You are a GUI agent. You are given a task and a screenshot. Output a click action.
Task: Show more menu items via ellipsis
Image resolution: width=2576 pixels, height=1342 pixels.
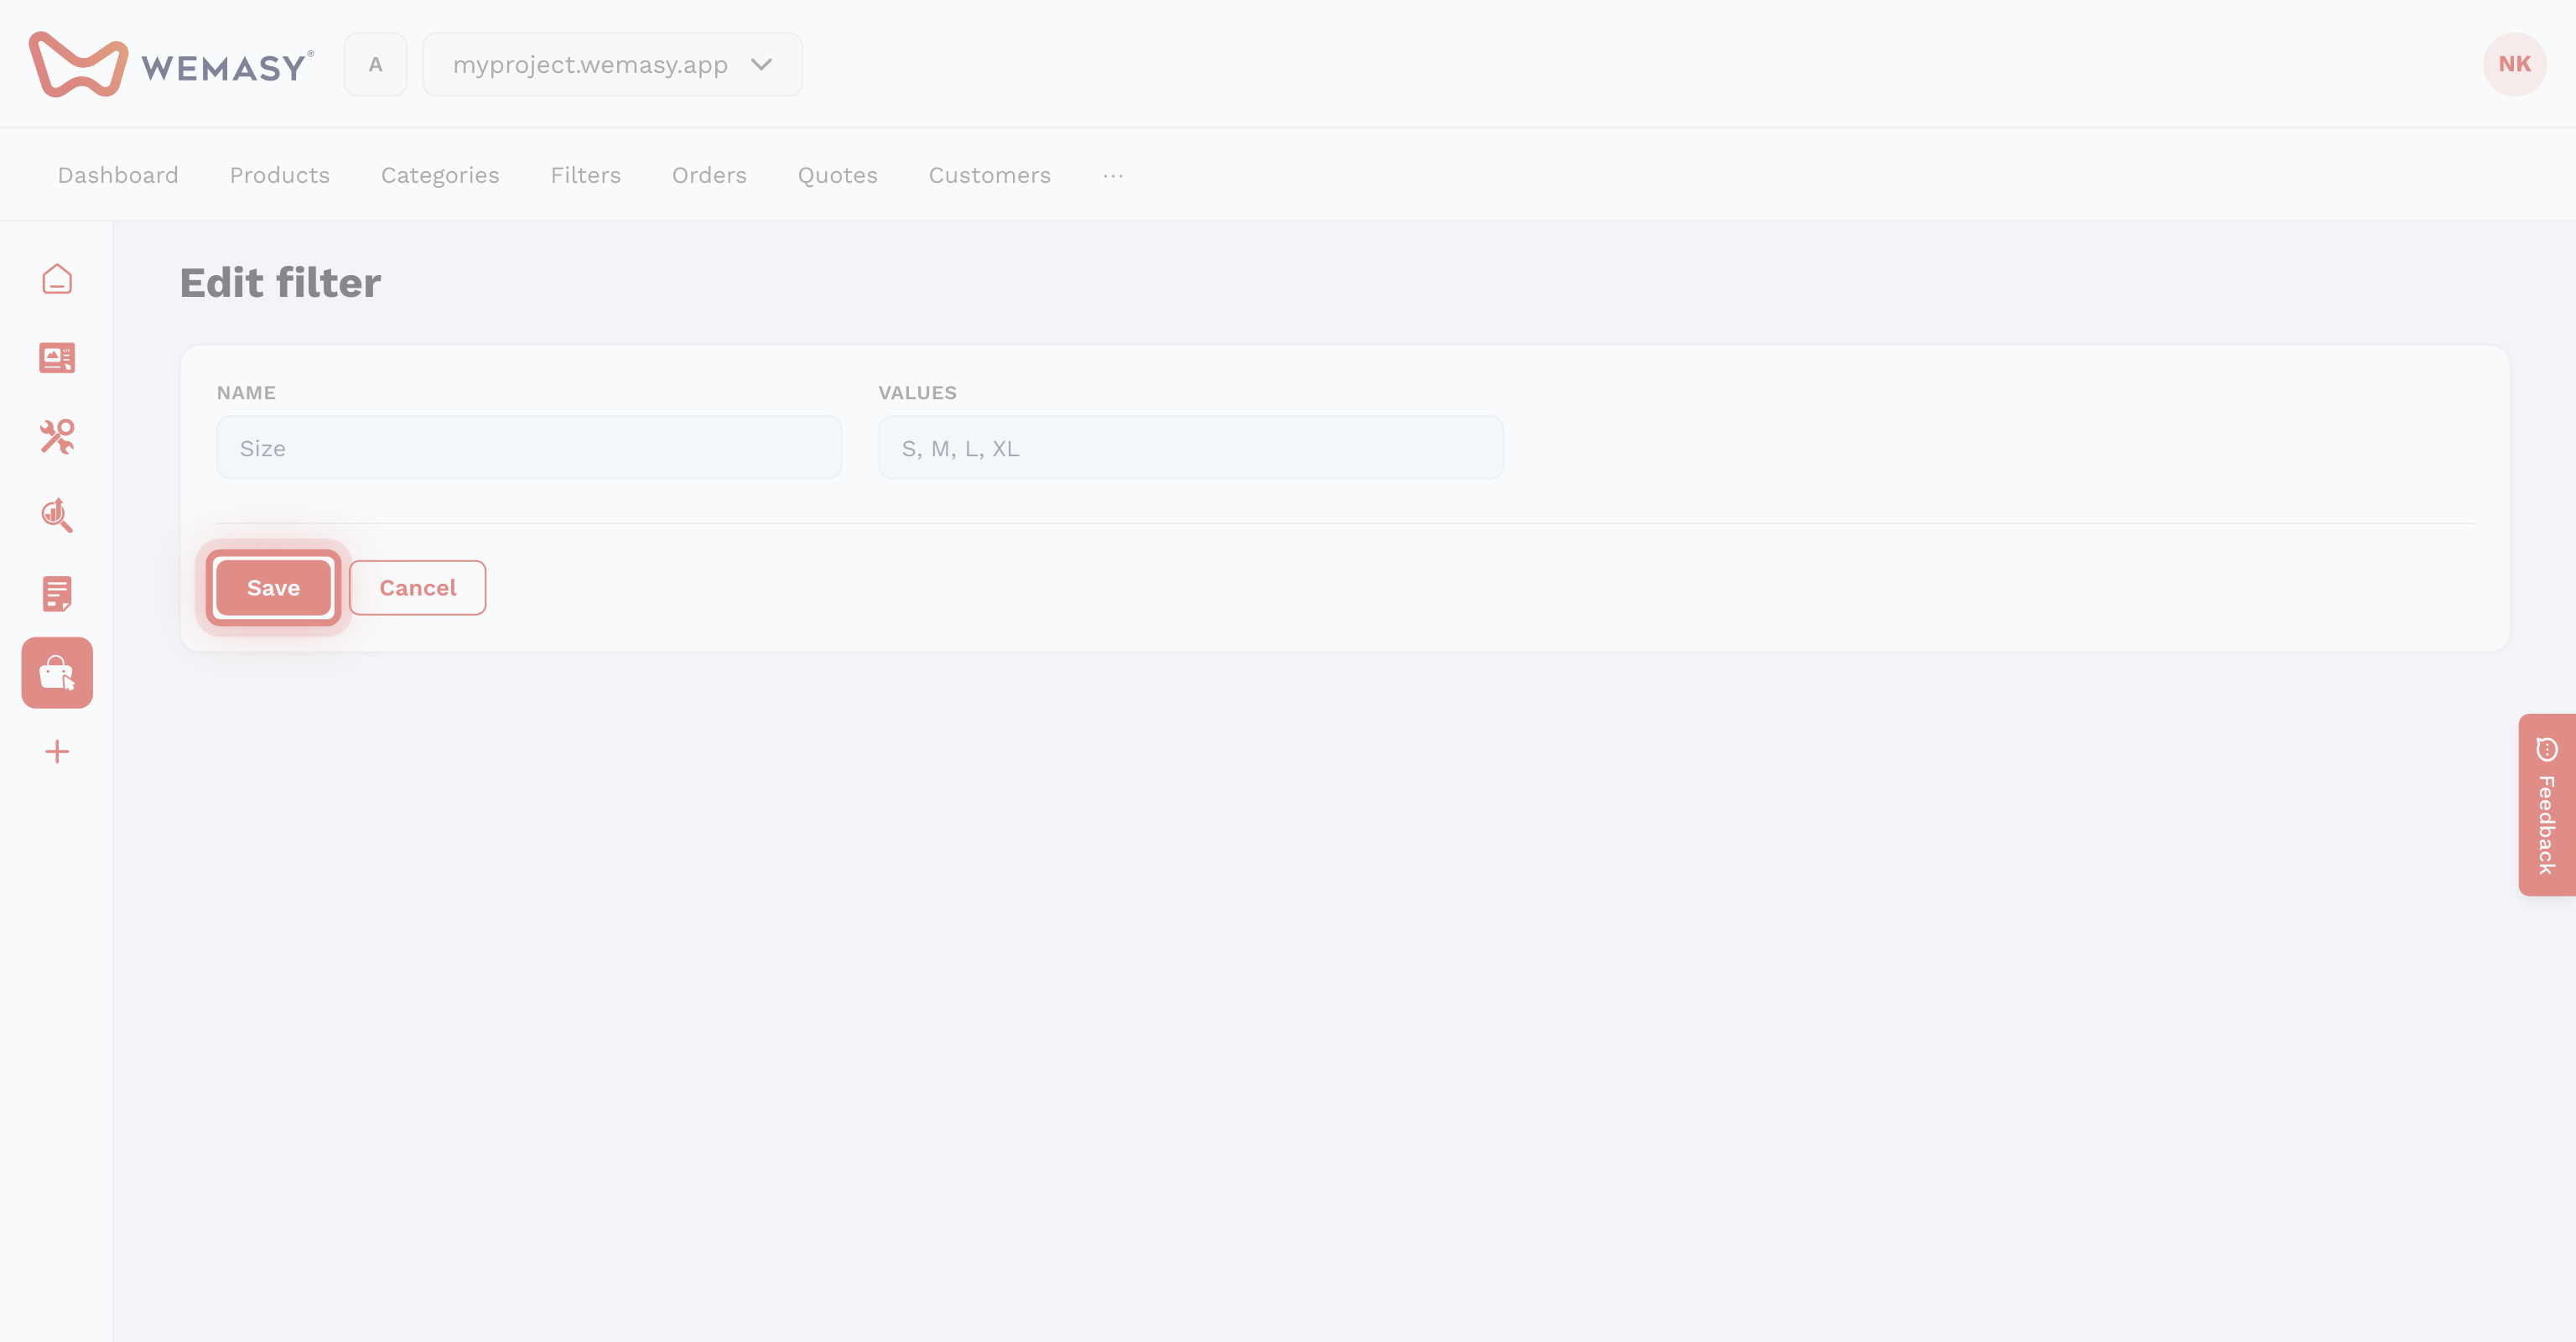point(1113,175)
